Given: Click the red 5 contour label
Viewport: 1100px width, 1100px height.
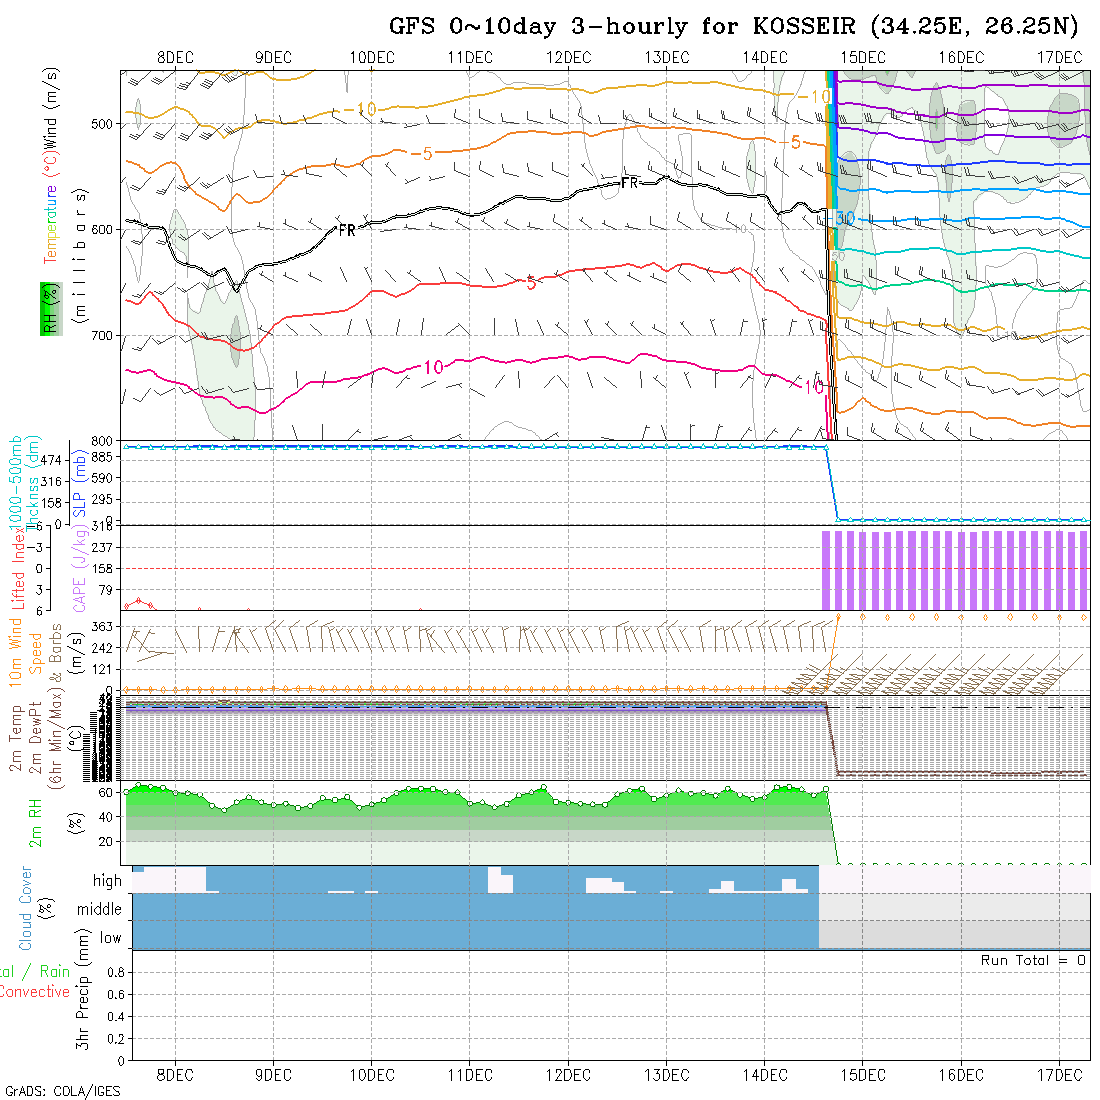Looking at the screenshot, I should click(x=531, y=283).
